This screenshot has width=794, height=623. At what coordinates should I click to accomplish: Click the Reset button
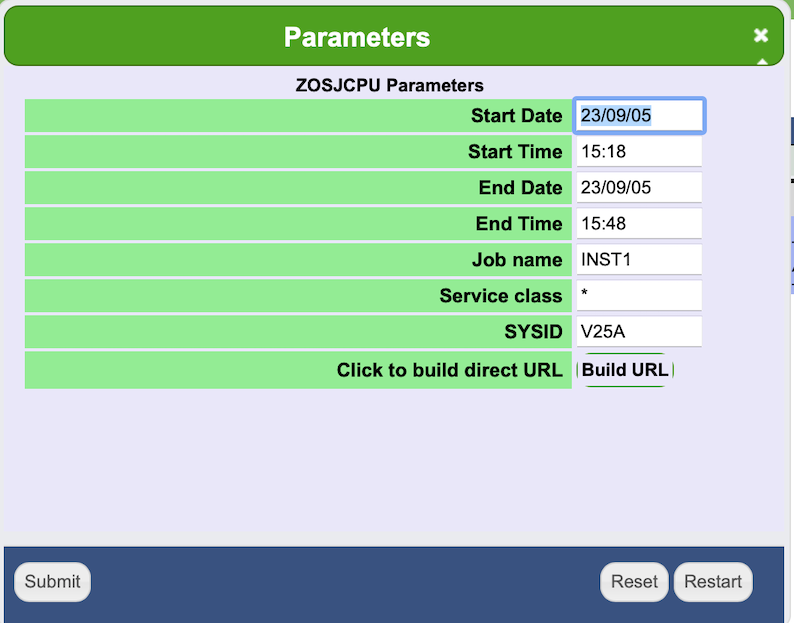click(x=634, y=582)
